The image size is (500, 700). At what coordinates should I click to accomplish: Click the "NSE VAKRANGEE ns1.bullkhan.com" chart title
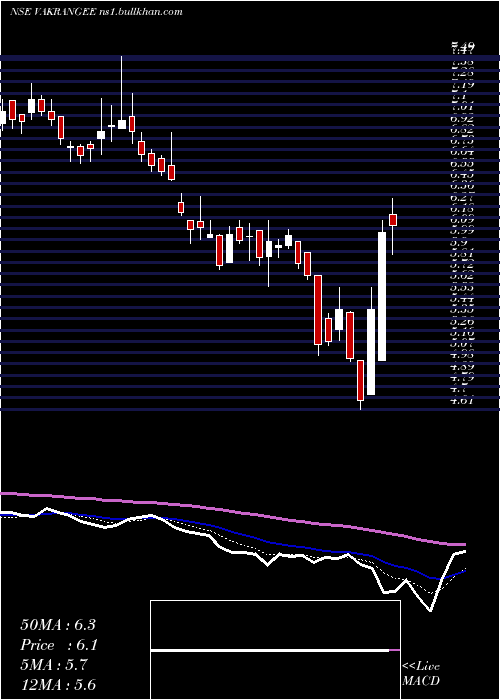96,12
